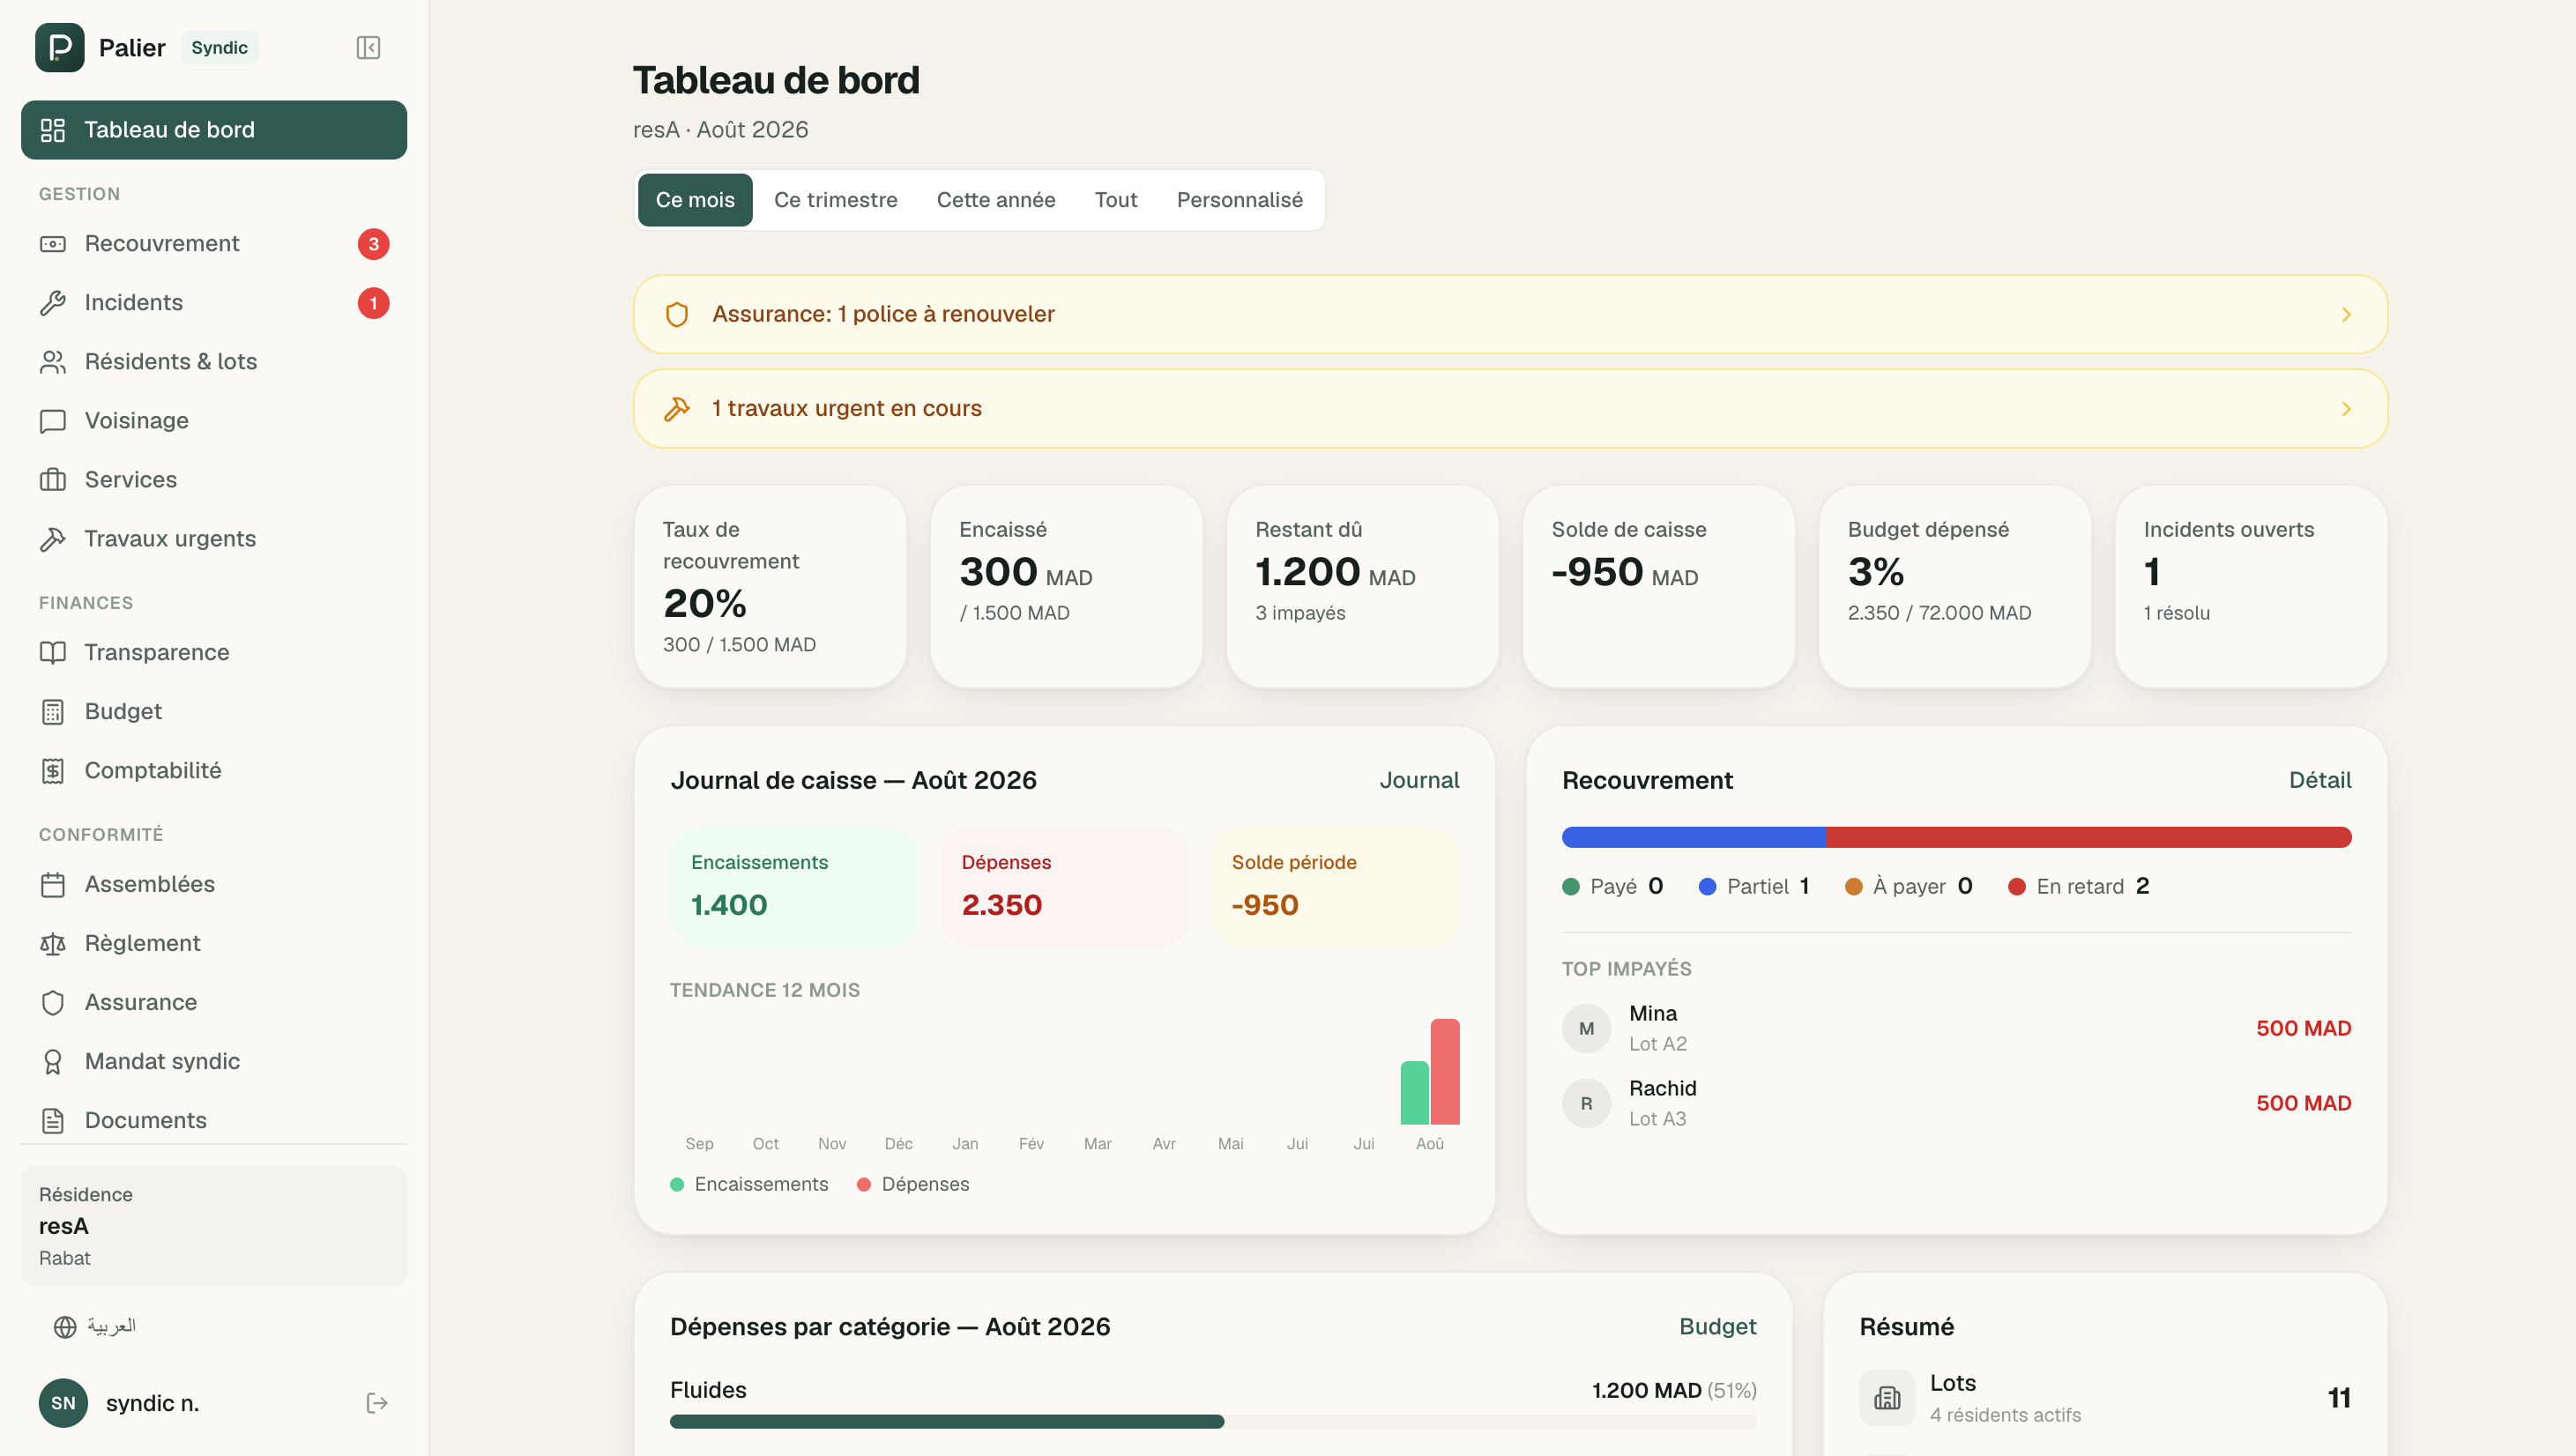Image resolution: width=2576 pixels, height=1456 pixels.
Task: Switch language with the globe icon
Action: click(65, 1327)
